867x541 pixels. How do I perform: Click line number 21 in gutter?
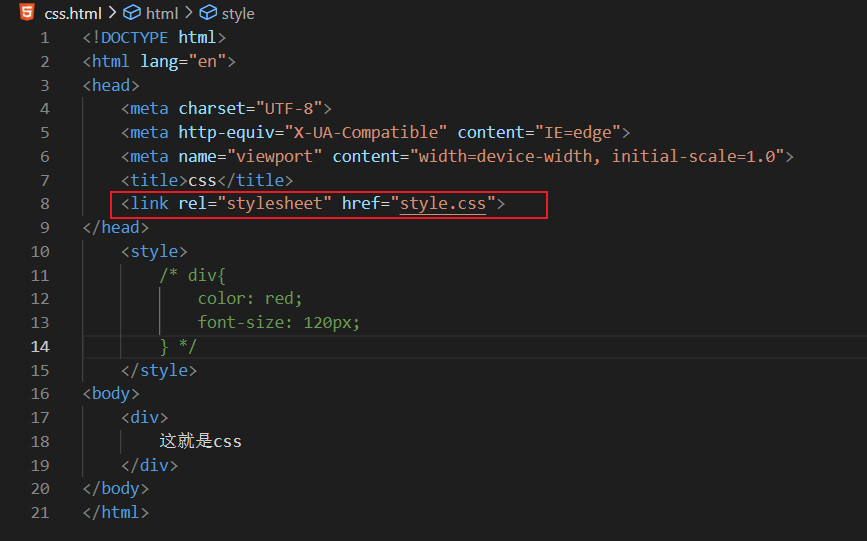point(40,513)
